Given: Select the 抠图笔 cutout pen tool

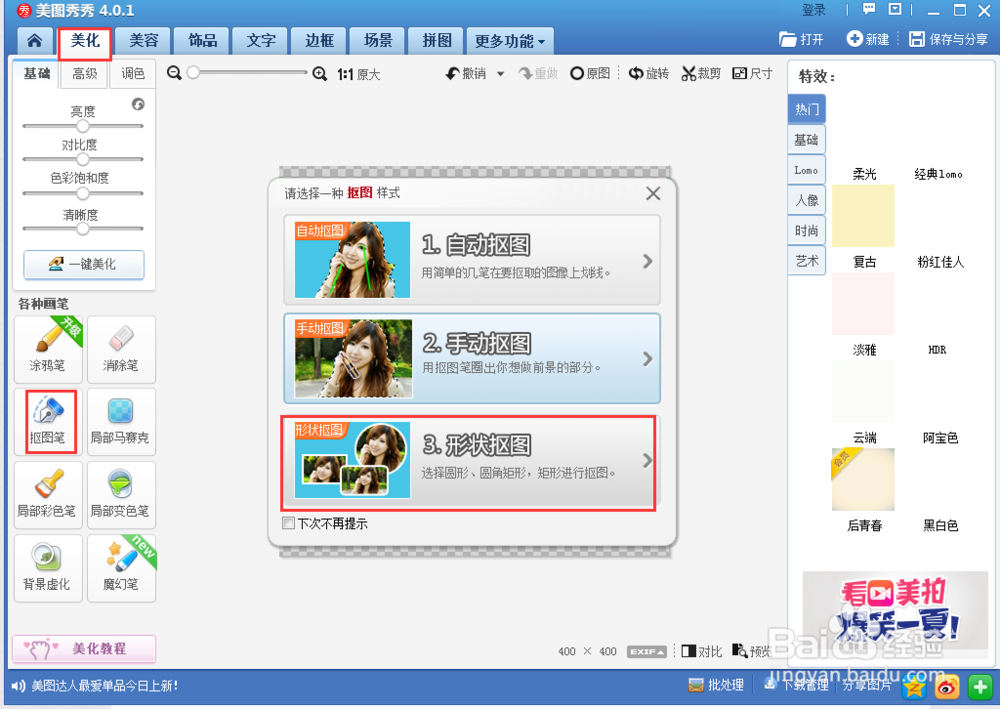Looking at the screenshot, I should [48, 422].
